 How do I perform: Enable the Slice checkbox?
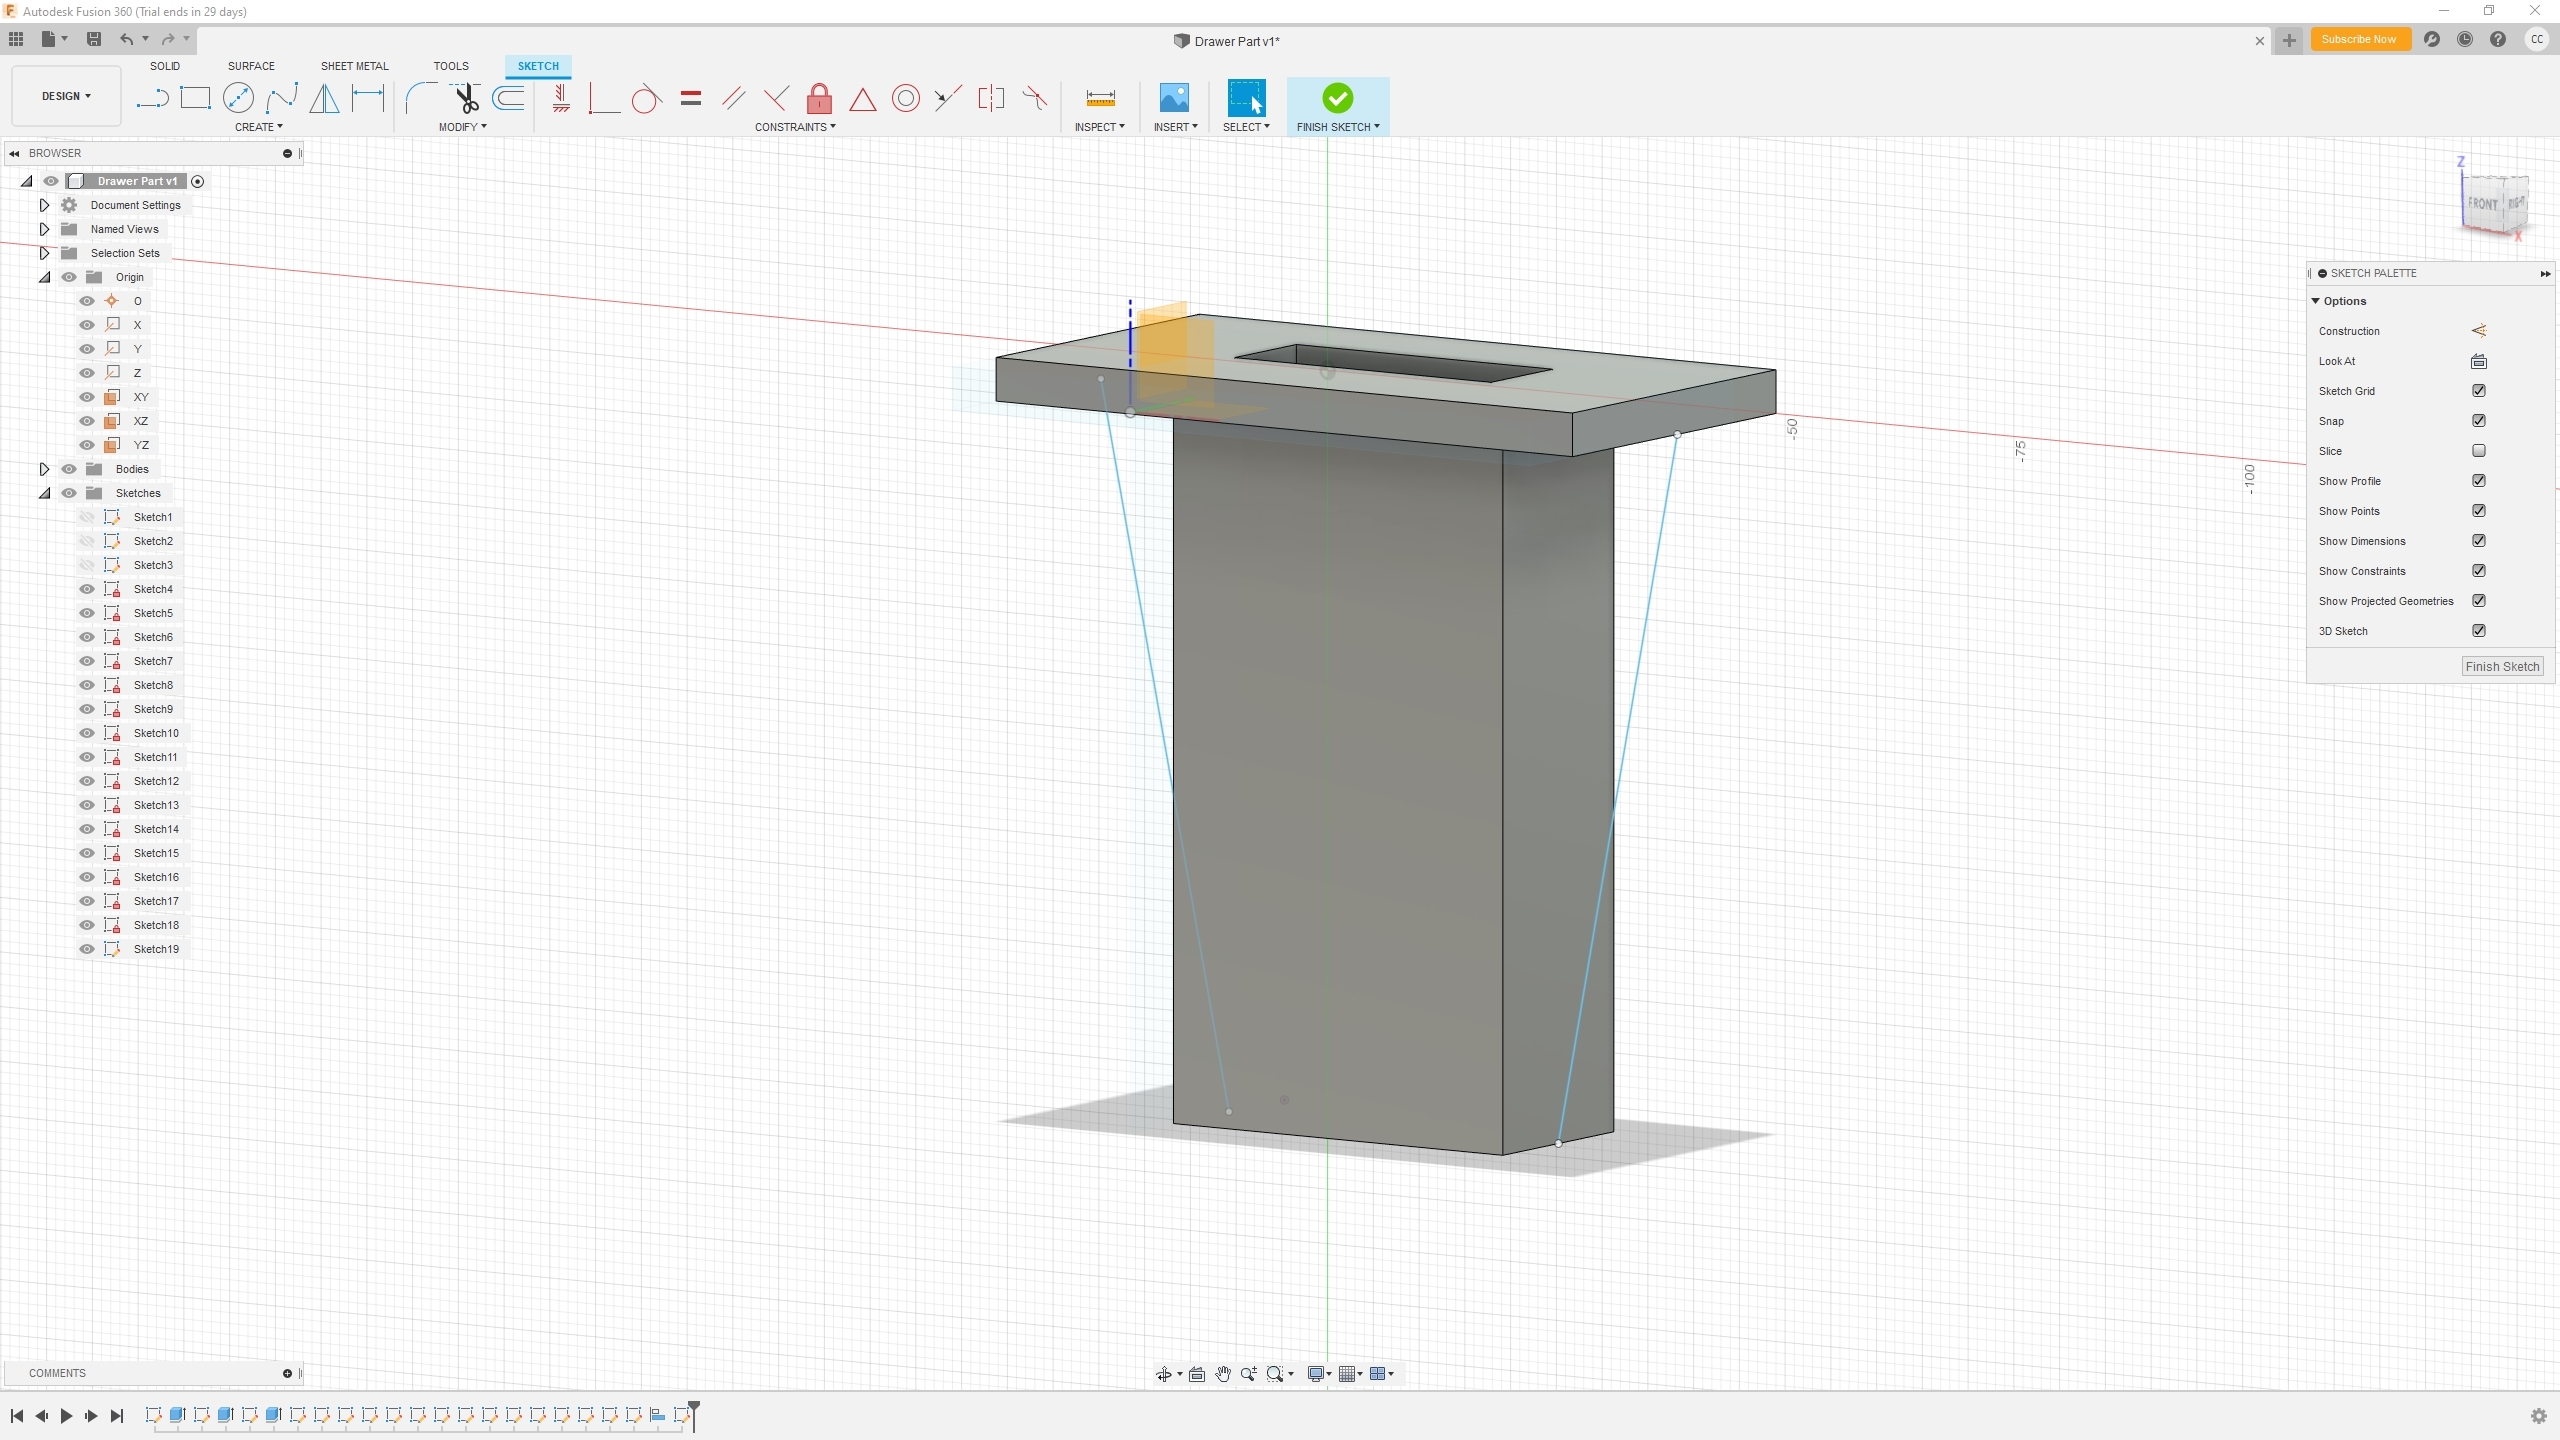coord(2479,451)
